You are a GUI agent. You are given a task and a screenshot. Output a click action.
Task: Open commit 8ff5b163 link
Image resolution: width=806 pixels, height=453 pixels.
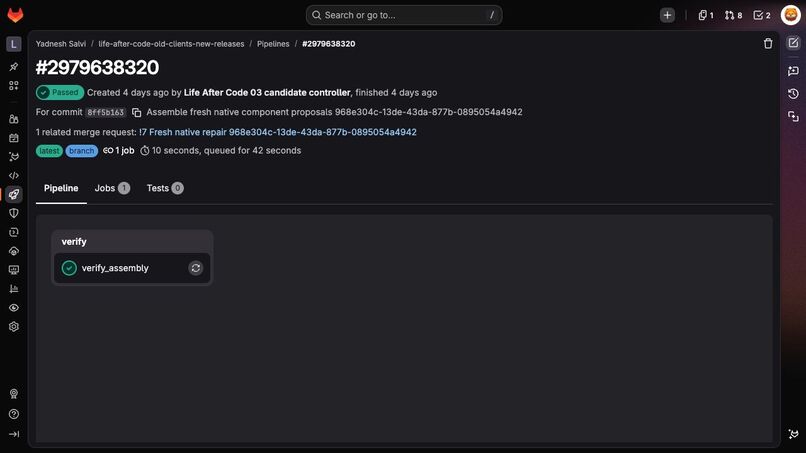105,112
